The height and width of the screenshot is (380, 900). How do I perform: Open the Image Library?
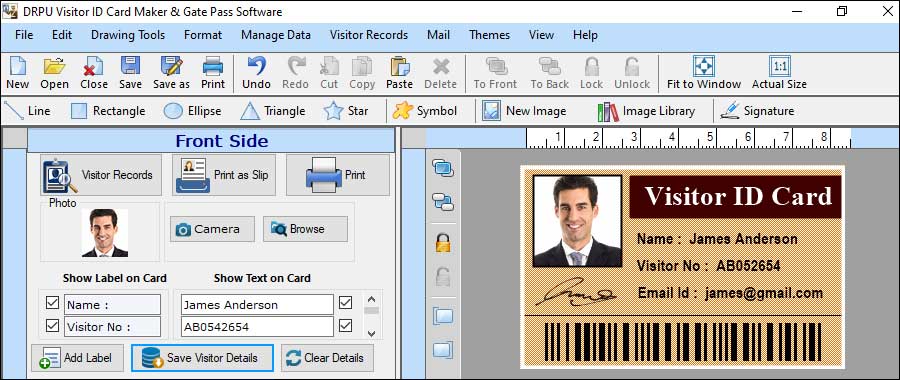[x=646, y=111]
